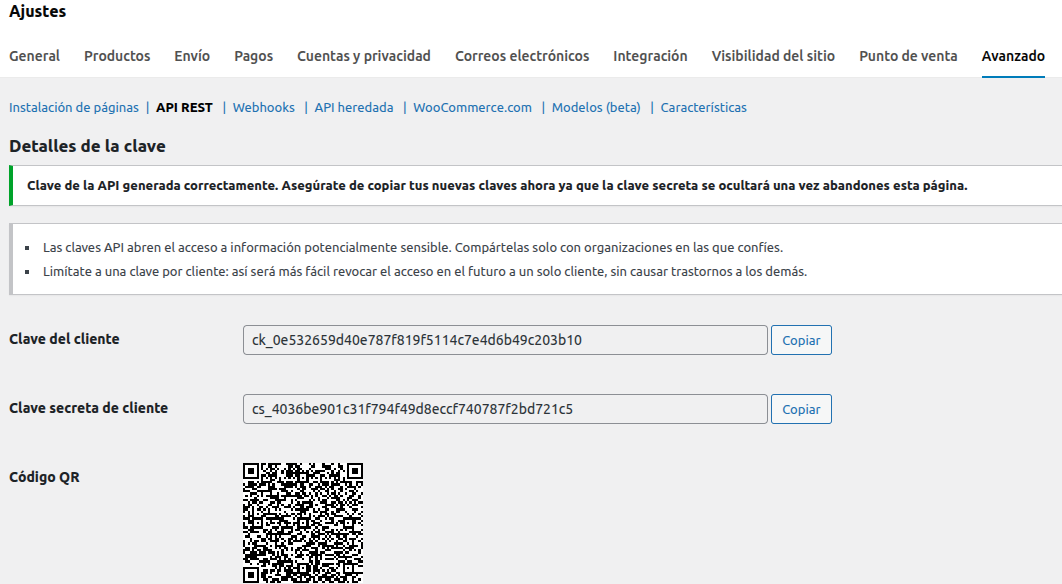
Task: Open the API heredada link
Action: tap(354, 107)
